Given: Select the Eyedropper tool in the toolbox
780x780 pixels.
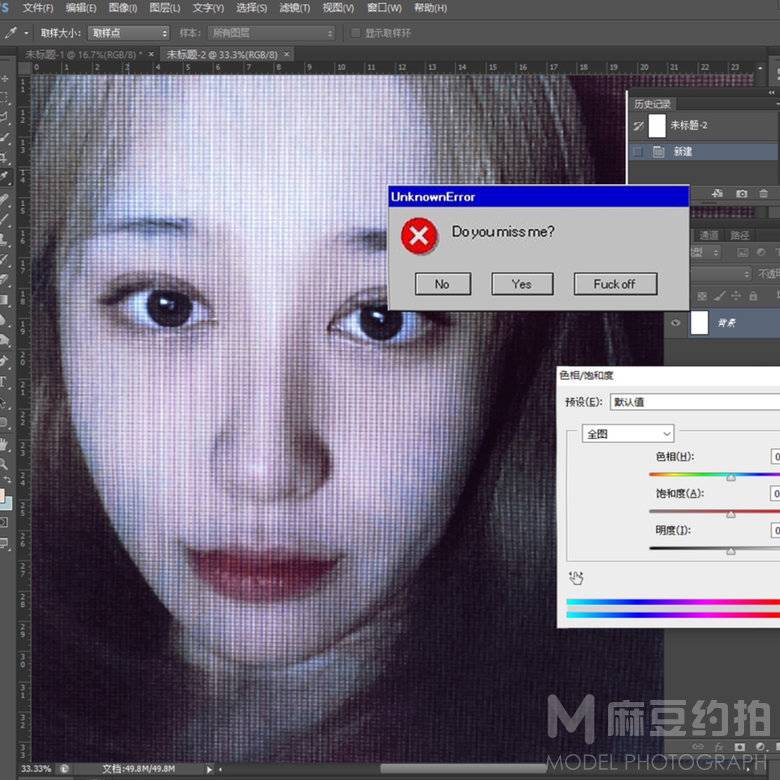Looking at the screenshot, I should (x=4, y=177).
